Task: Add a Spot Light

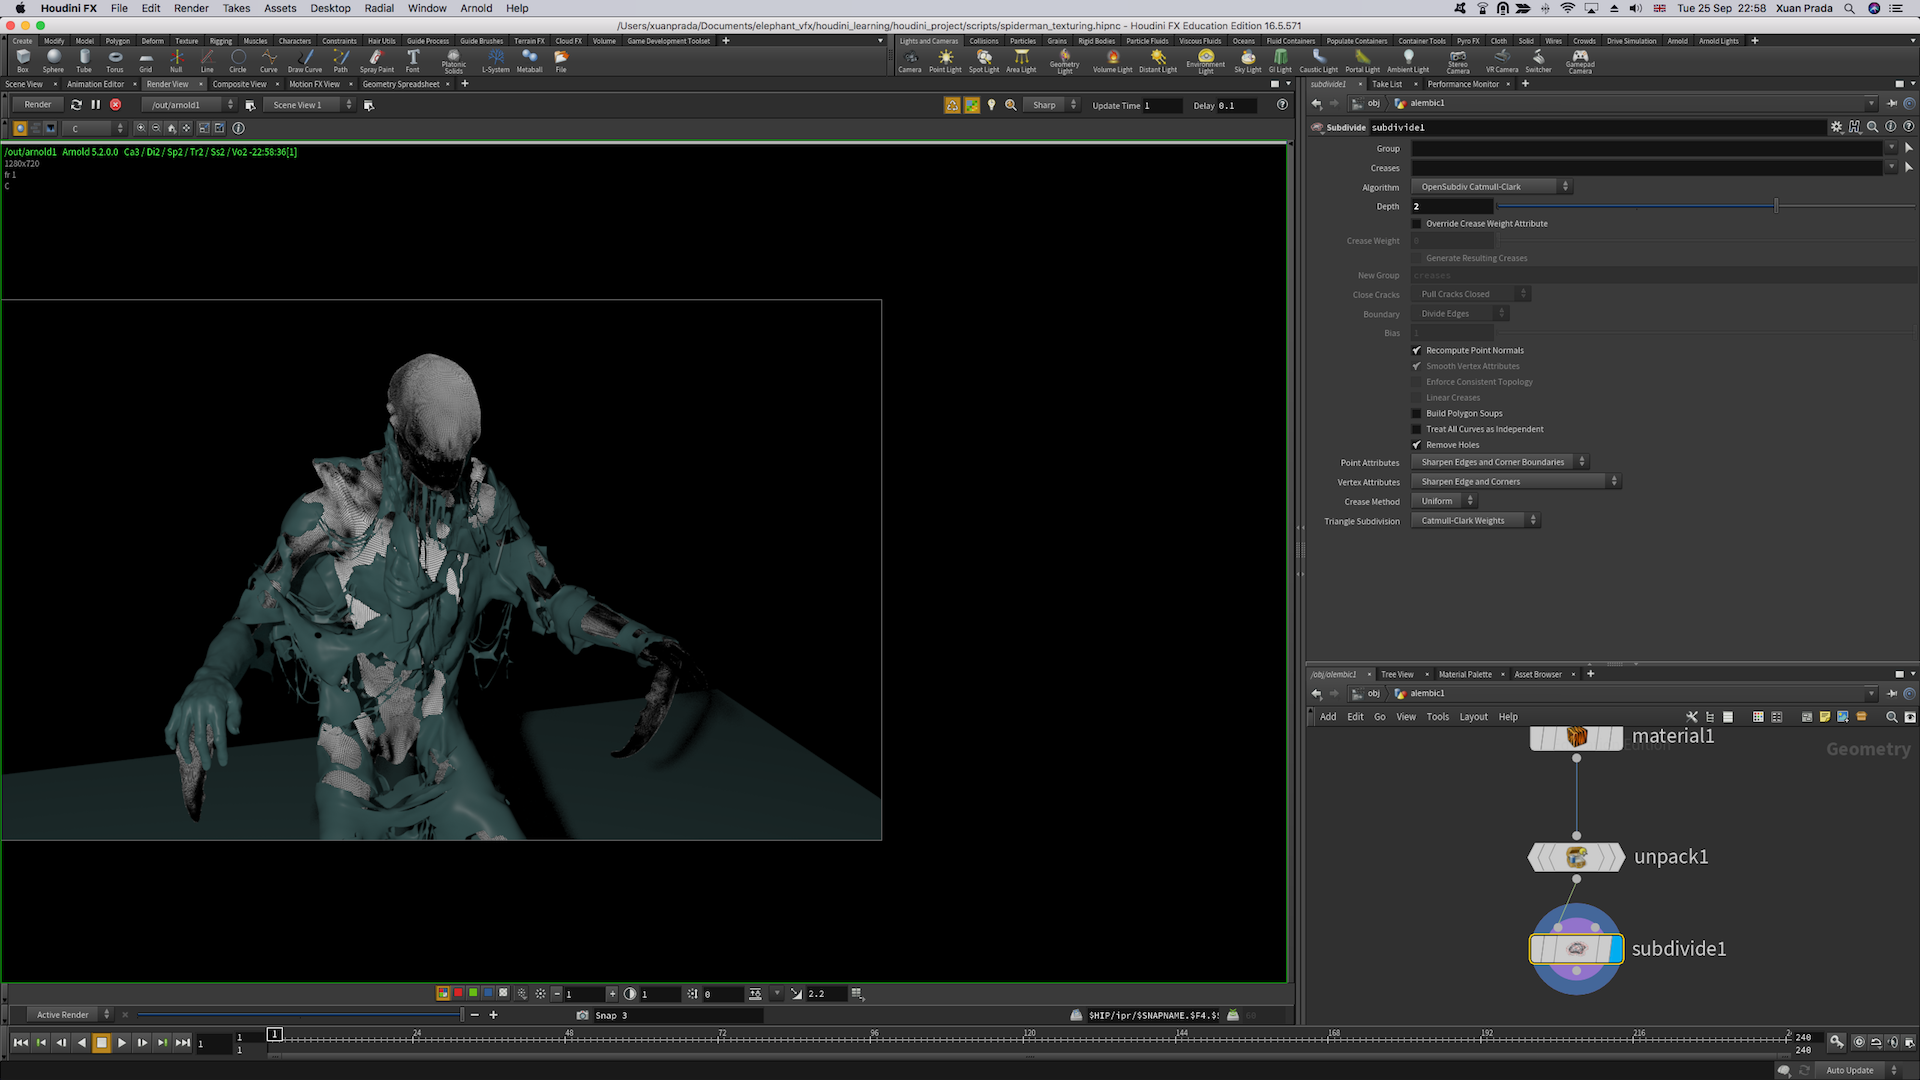Action: click(x=984, y=61)
